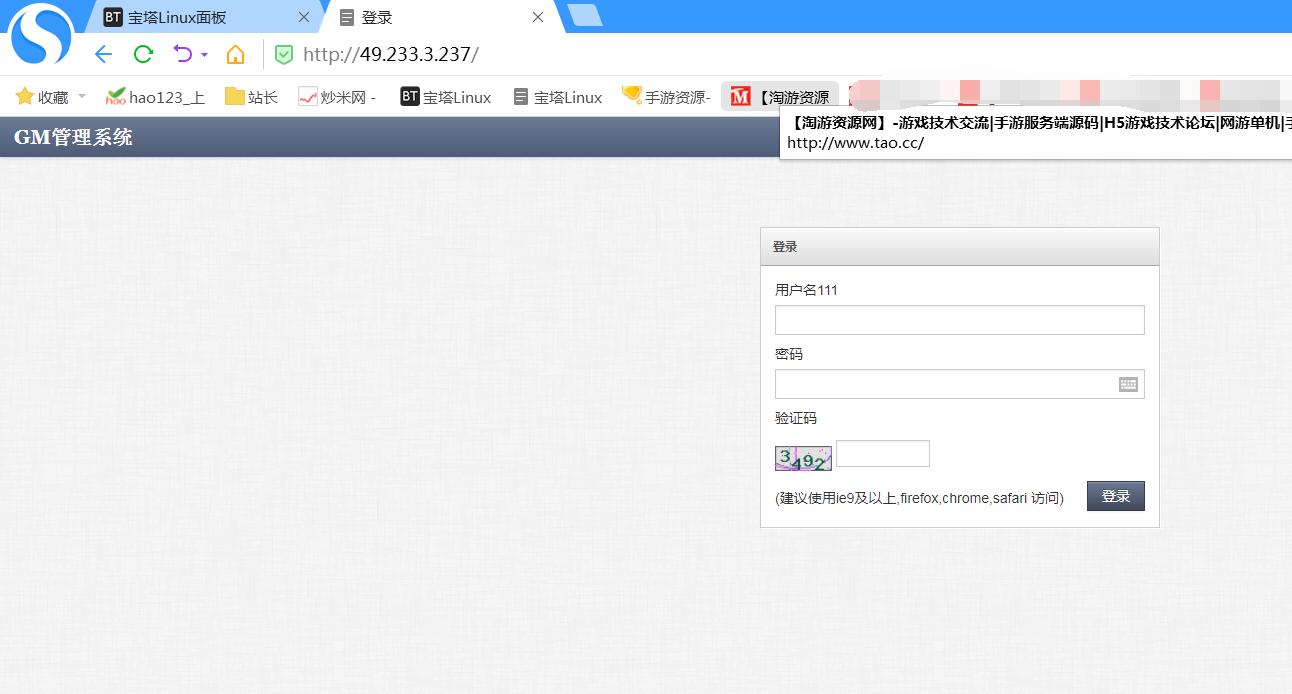Open the virtual keyboard icon in password field
This screenshot has height=694, width=1292.
[1128, 384]
